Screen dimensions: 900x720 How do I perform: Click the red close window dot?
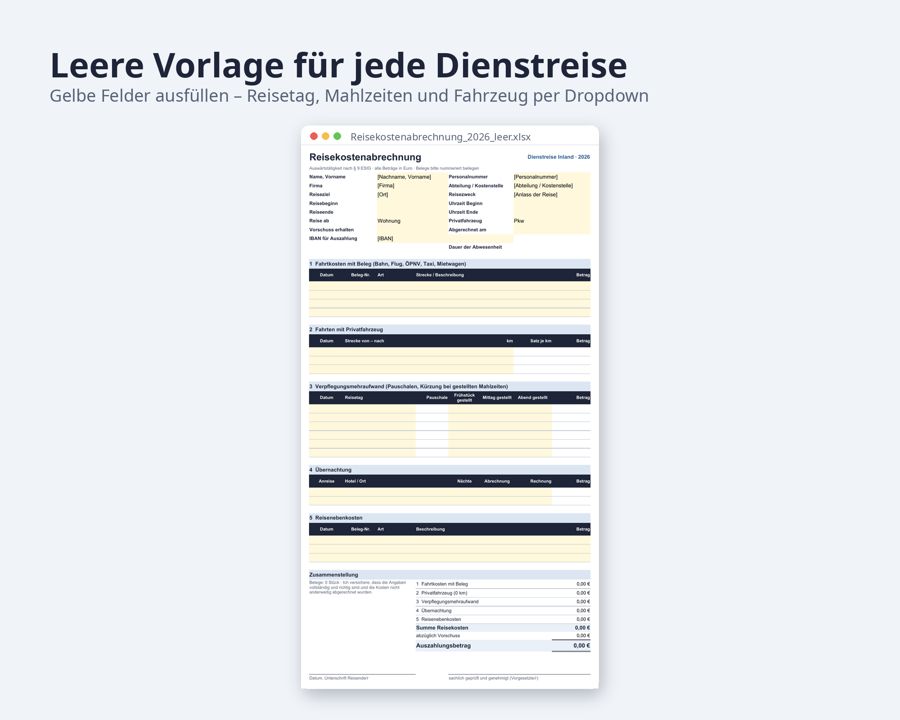point(313,136)
